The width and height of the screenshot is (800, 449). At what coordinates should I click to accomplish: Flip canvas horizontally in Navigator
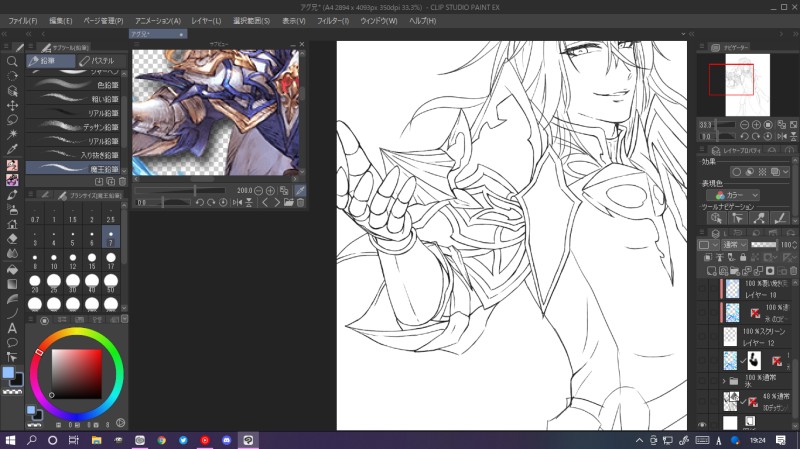click(782, 136)
